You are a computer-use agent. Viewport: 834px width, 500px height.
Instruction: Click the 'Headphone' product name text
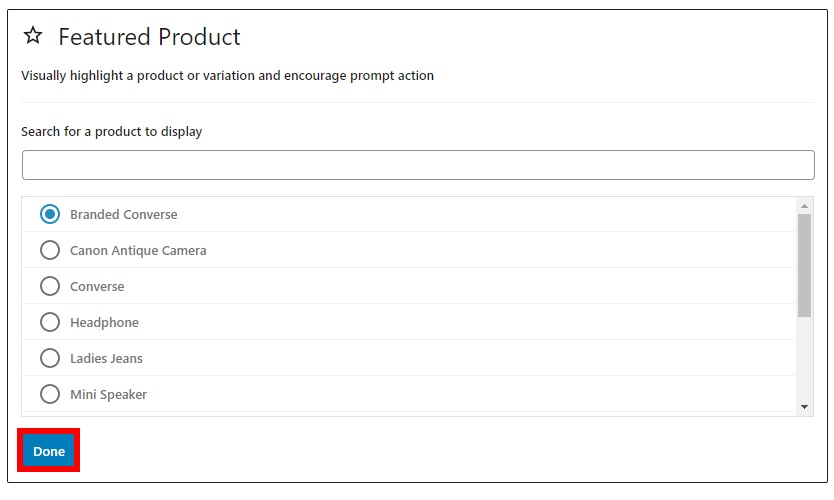(104, 323)
